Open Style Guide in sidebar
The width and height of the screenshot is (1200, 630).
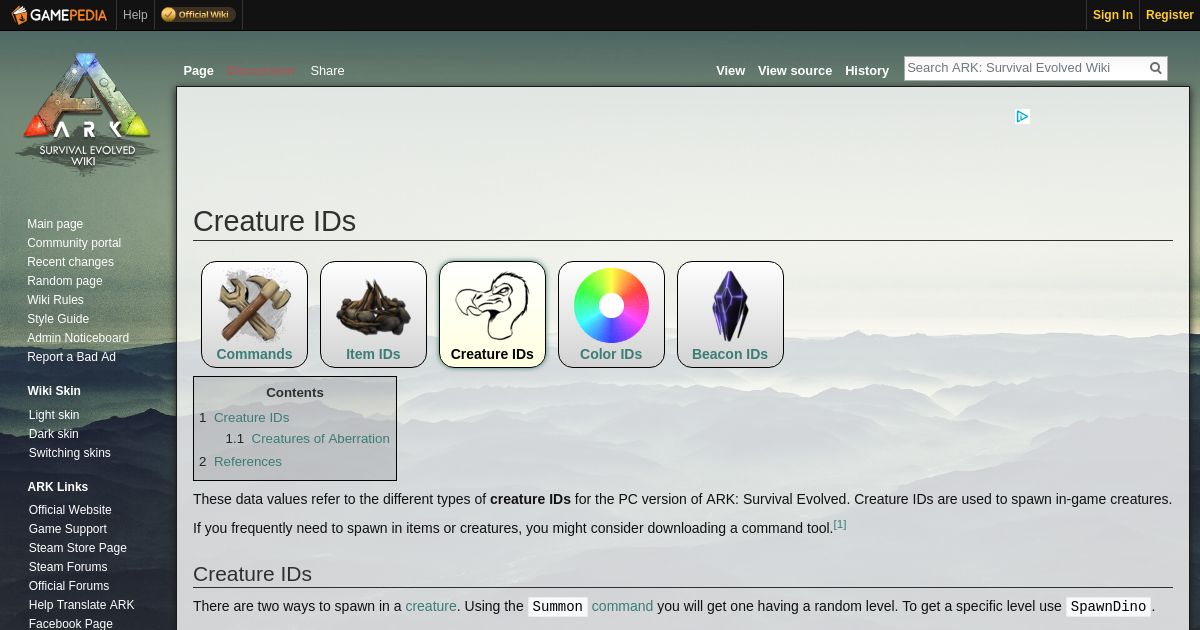click(x=58, y=319)
